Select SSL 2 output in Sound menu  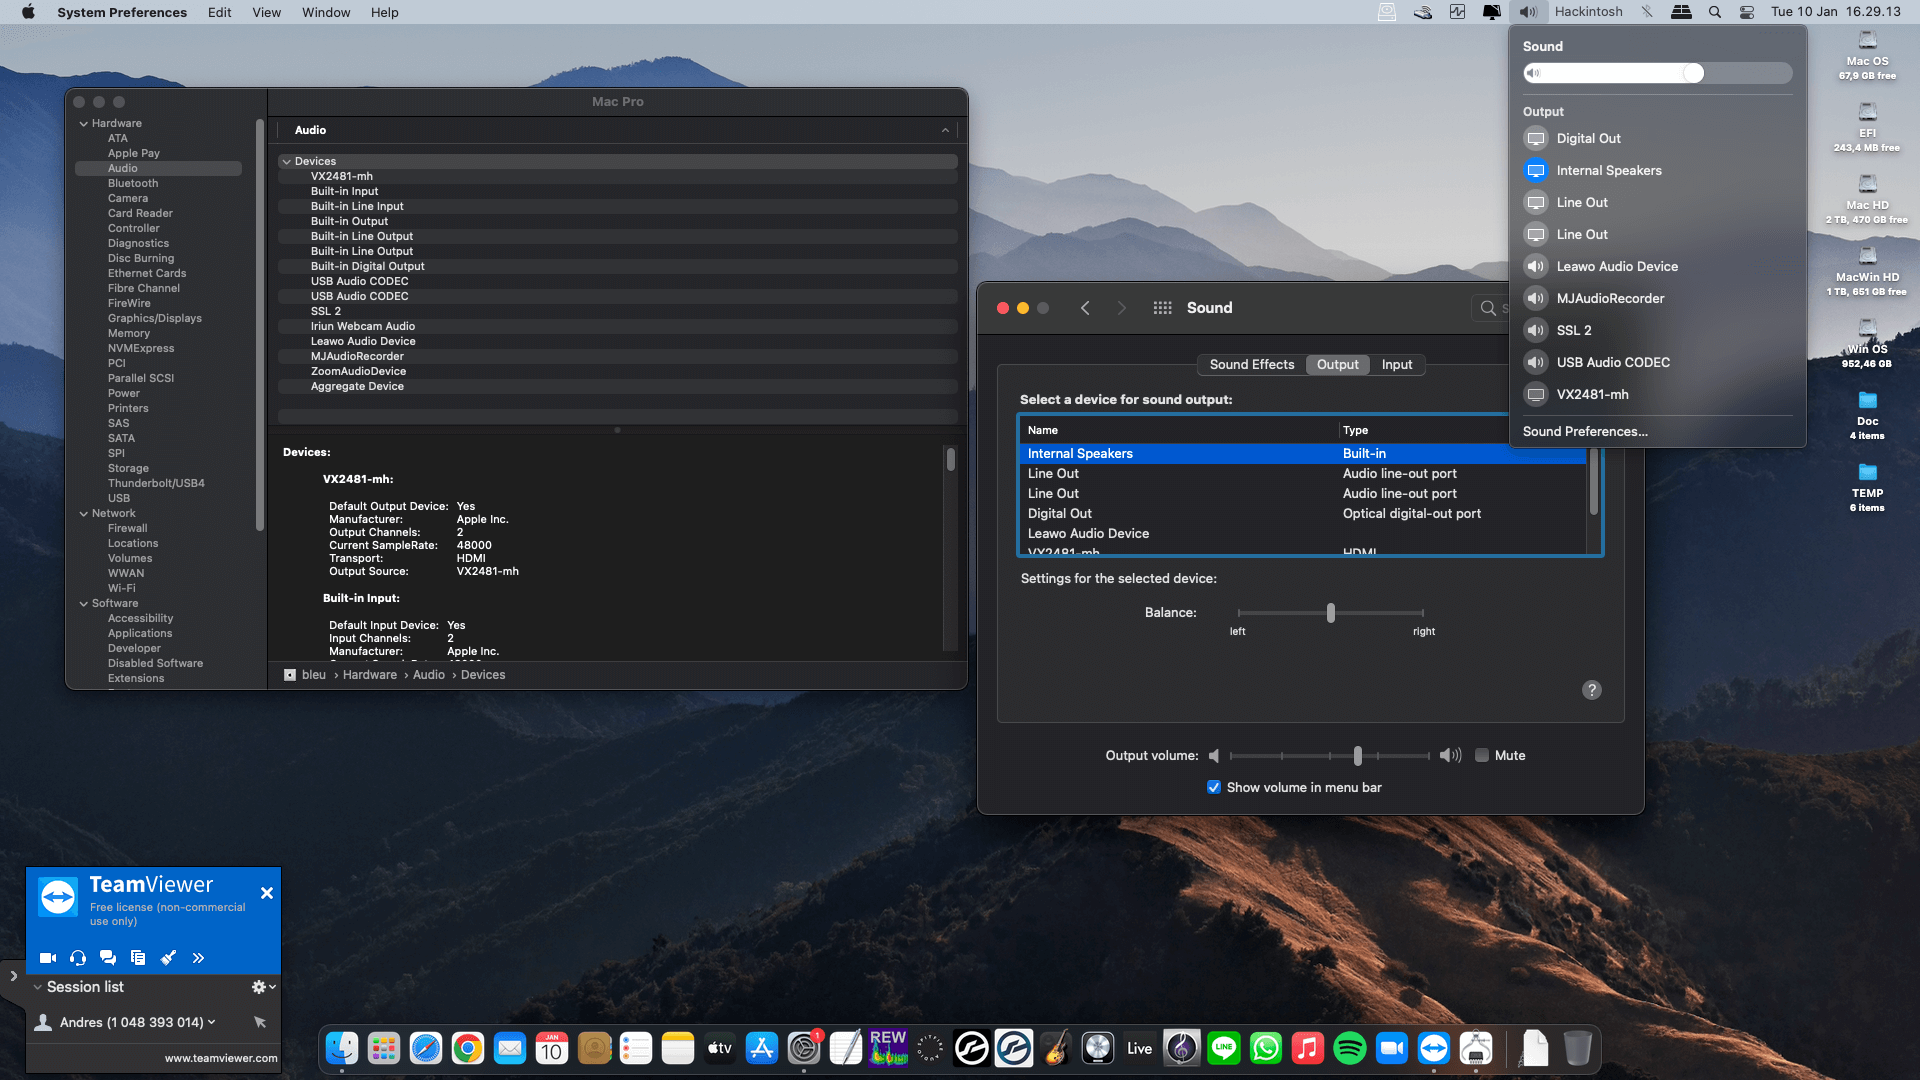pyautogui.click(x=1573, y=331)
